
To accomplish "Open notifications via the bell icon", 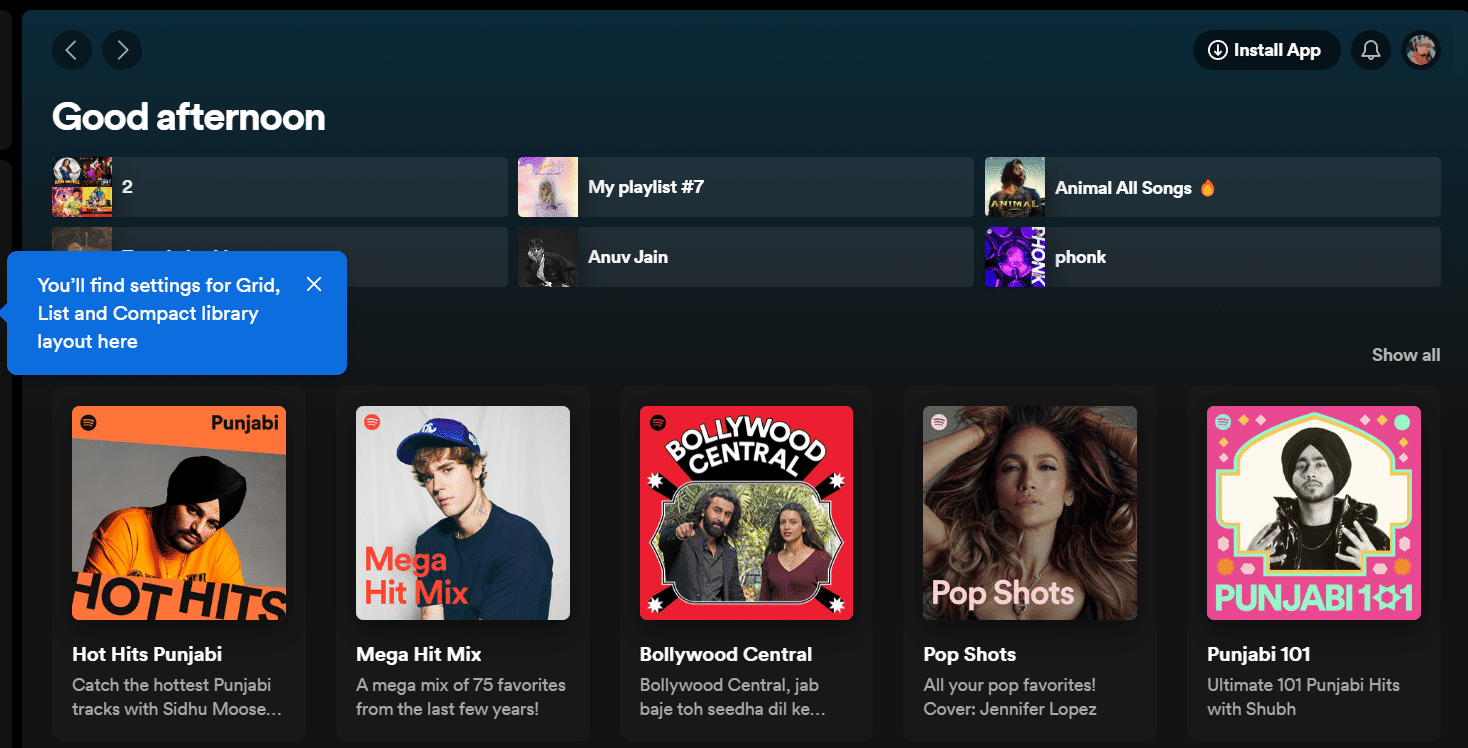I will click(1371, 50).
